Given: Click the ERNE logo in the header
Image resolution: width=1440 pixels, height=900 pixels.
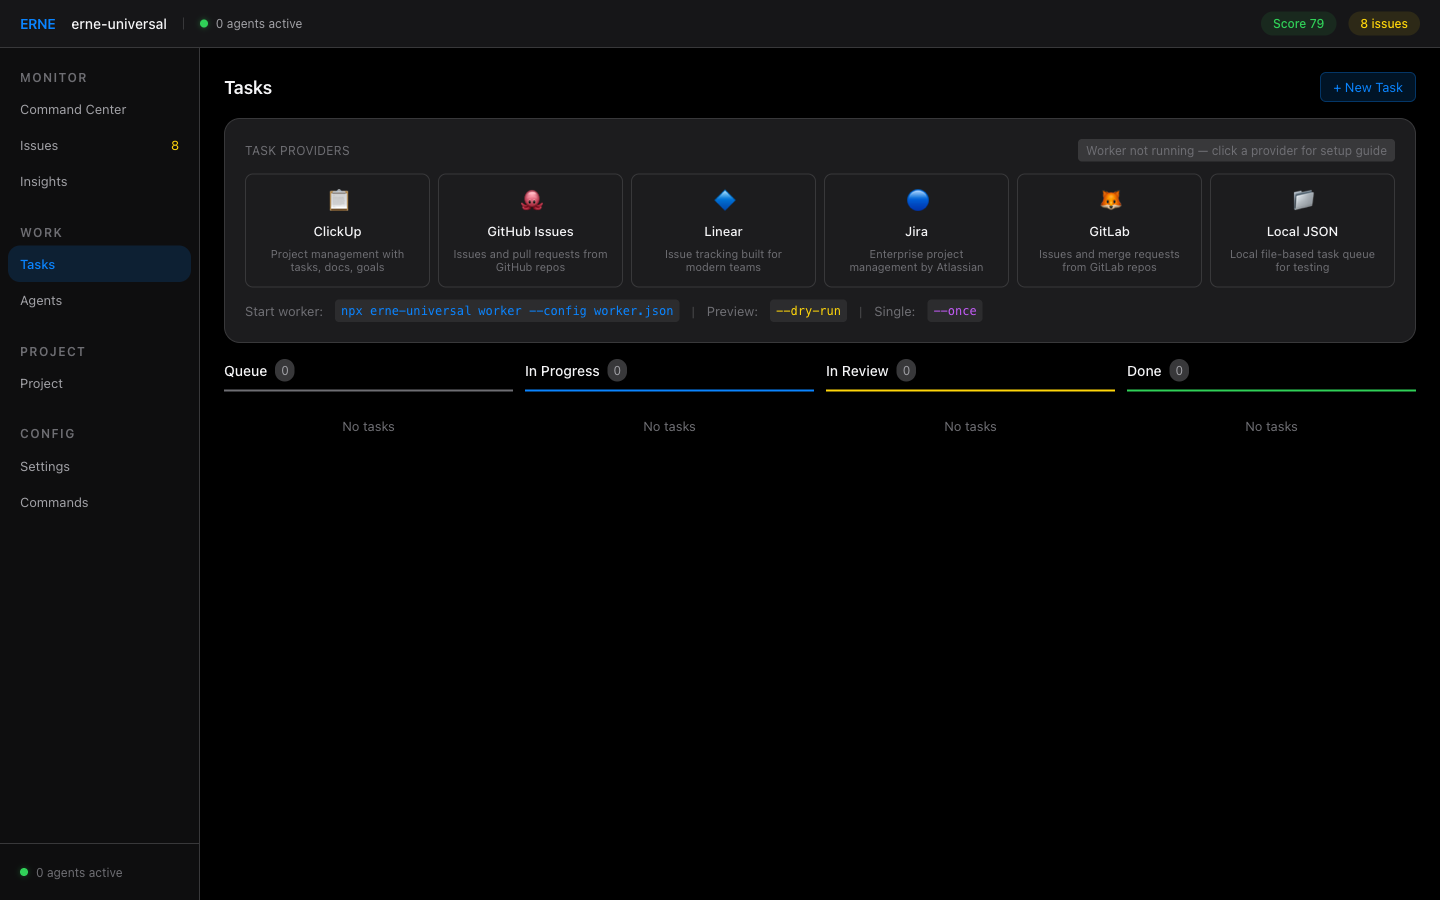Looking at the screenshot, I should pos(38,24).
